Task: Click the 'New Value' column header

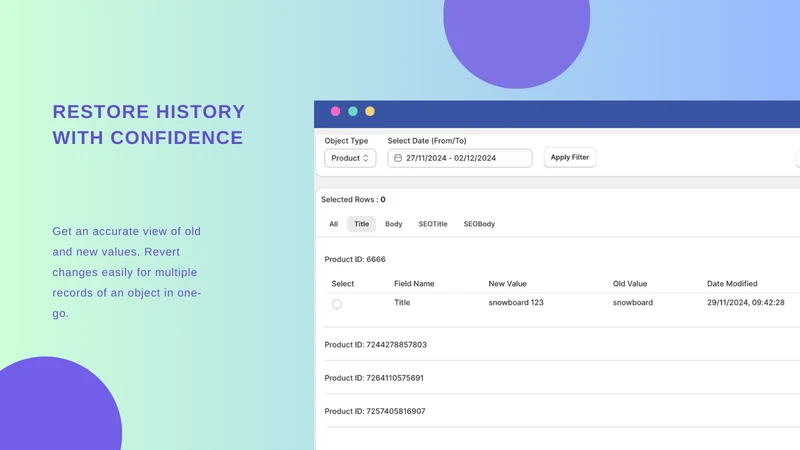Action: click(x=507, y=284)
